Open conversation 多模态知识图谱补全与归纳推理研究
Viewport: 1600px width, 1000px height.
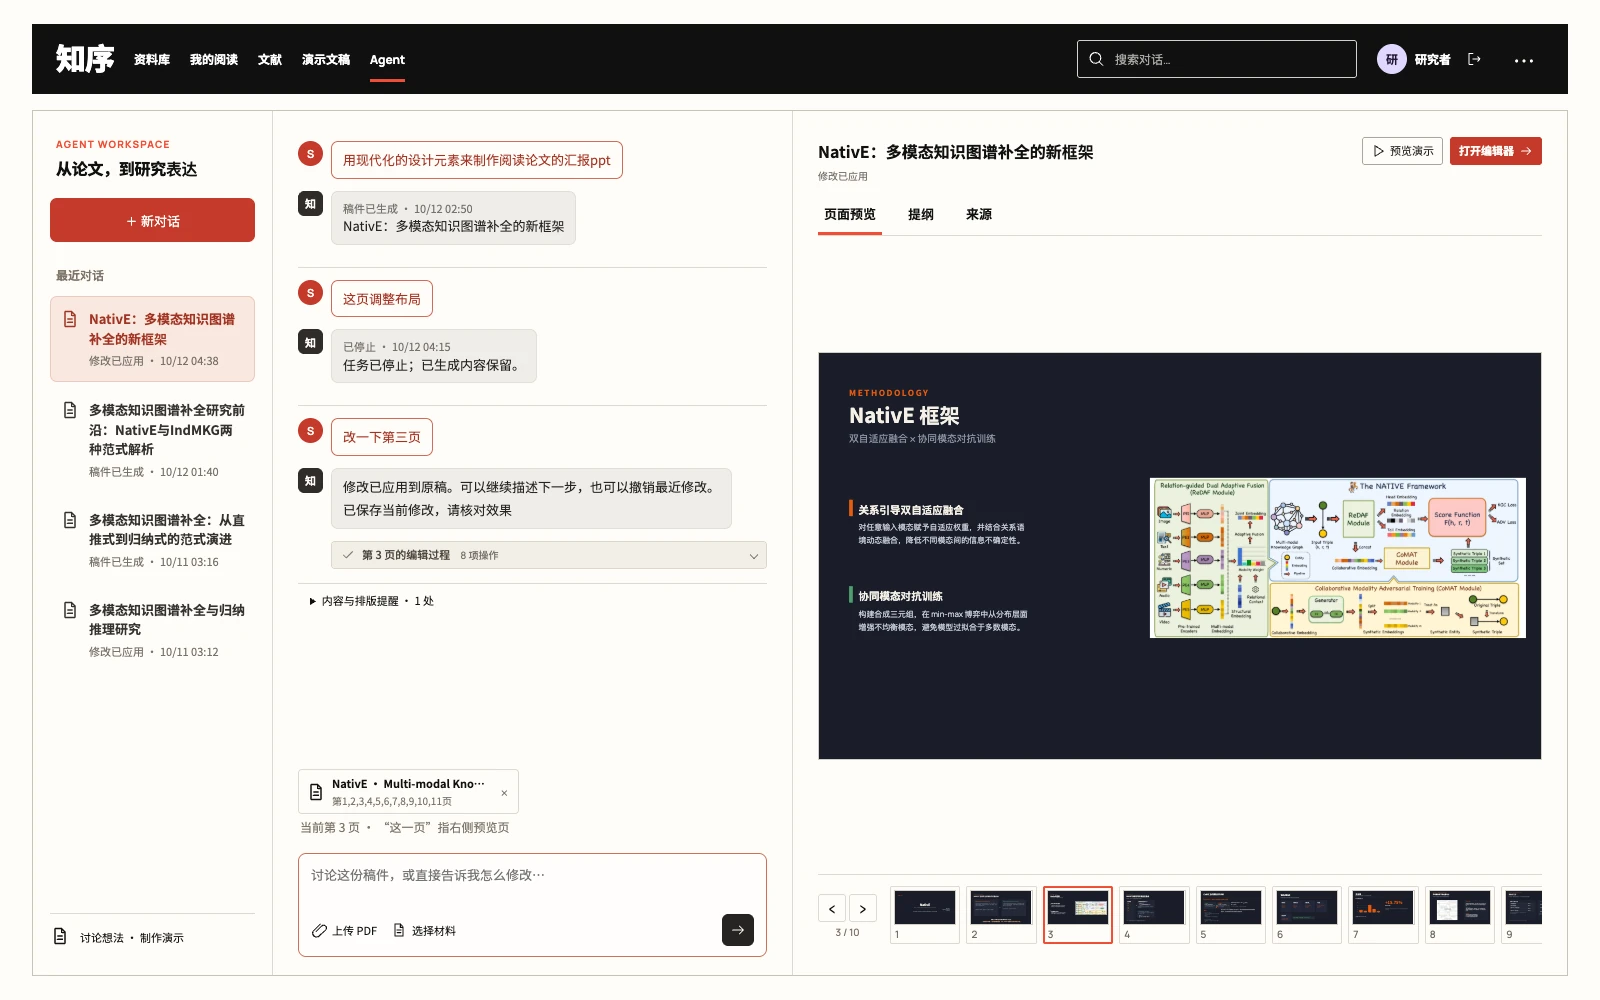click(x=152, y=630)
